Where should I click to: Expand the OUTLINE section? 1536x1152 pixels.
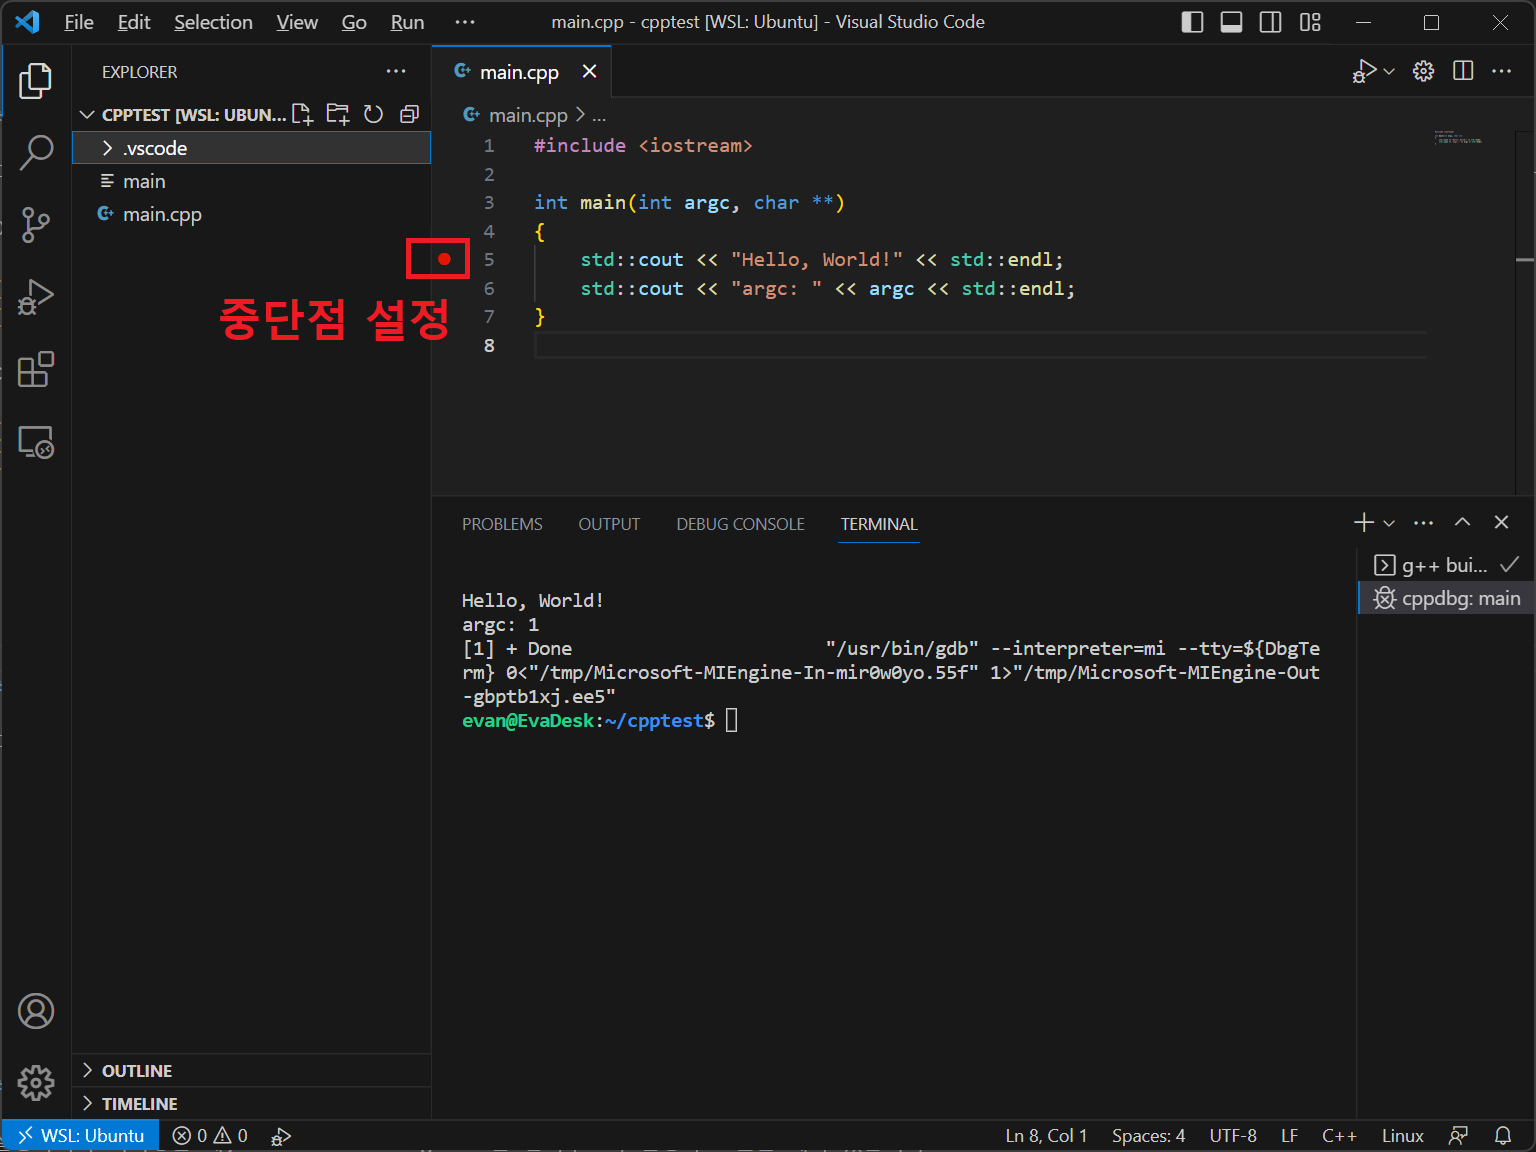point(136,1071)
